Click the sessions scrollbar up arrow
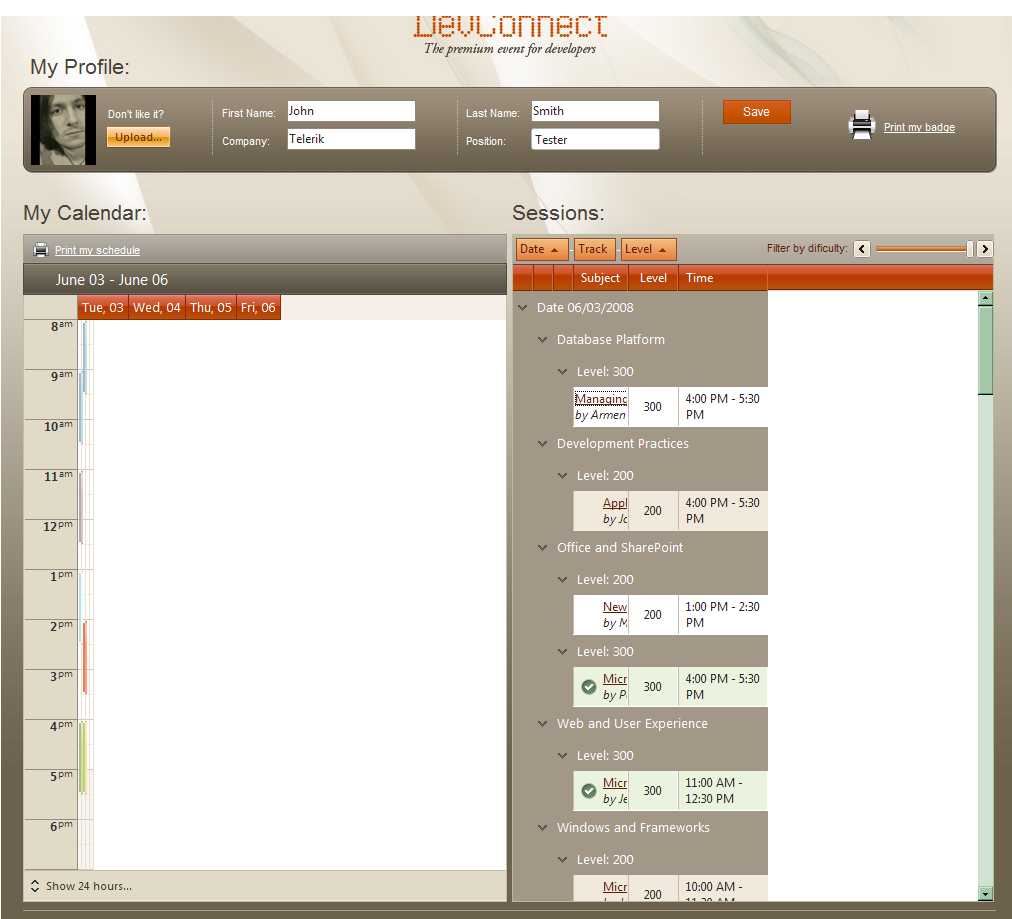This screenshot has width=1012, height=919. click(x=985, y=298)
